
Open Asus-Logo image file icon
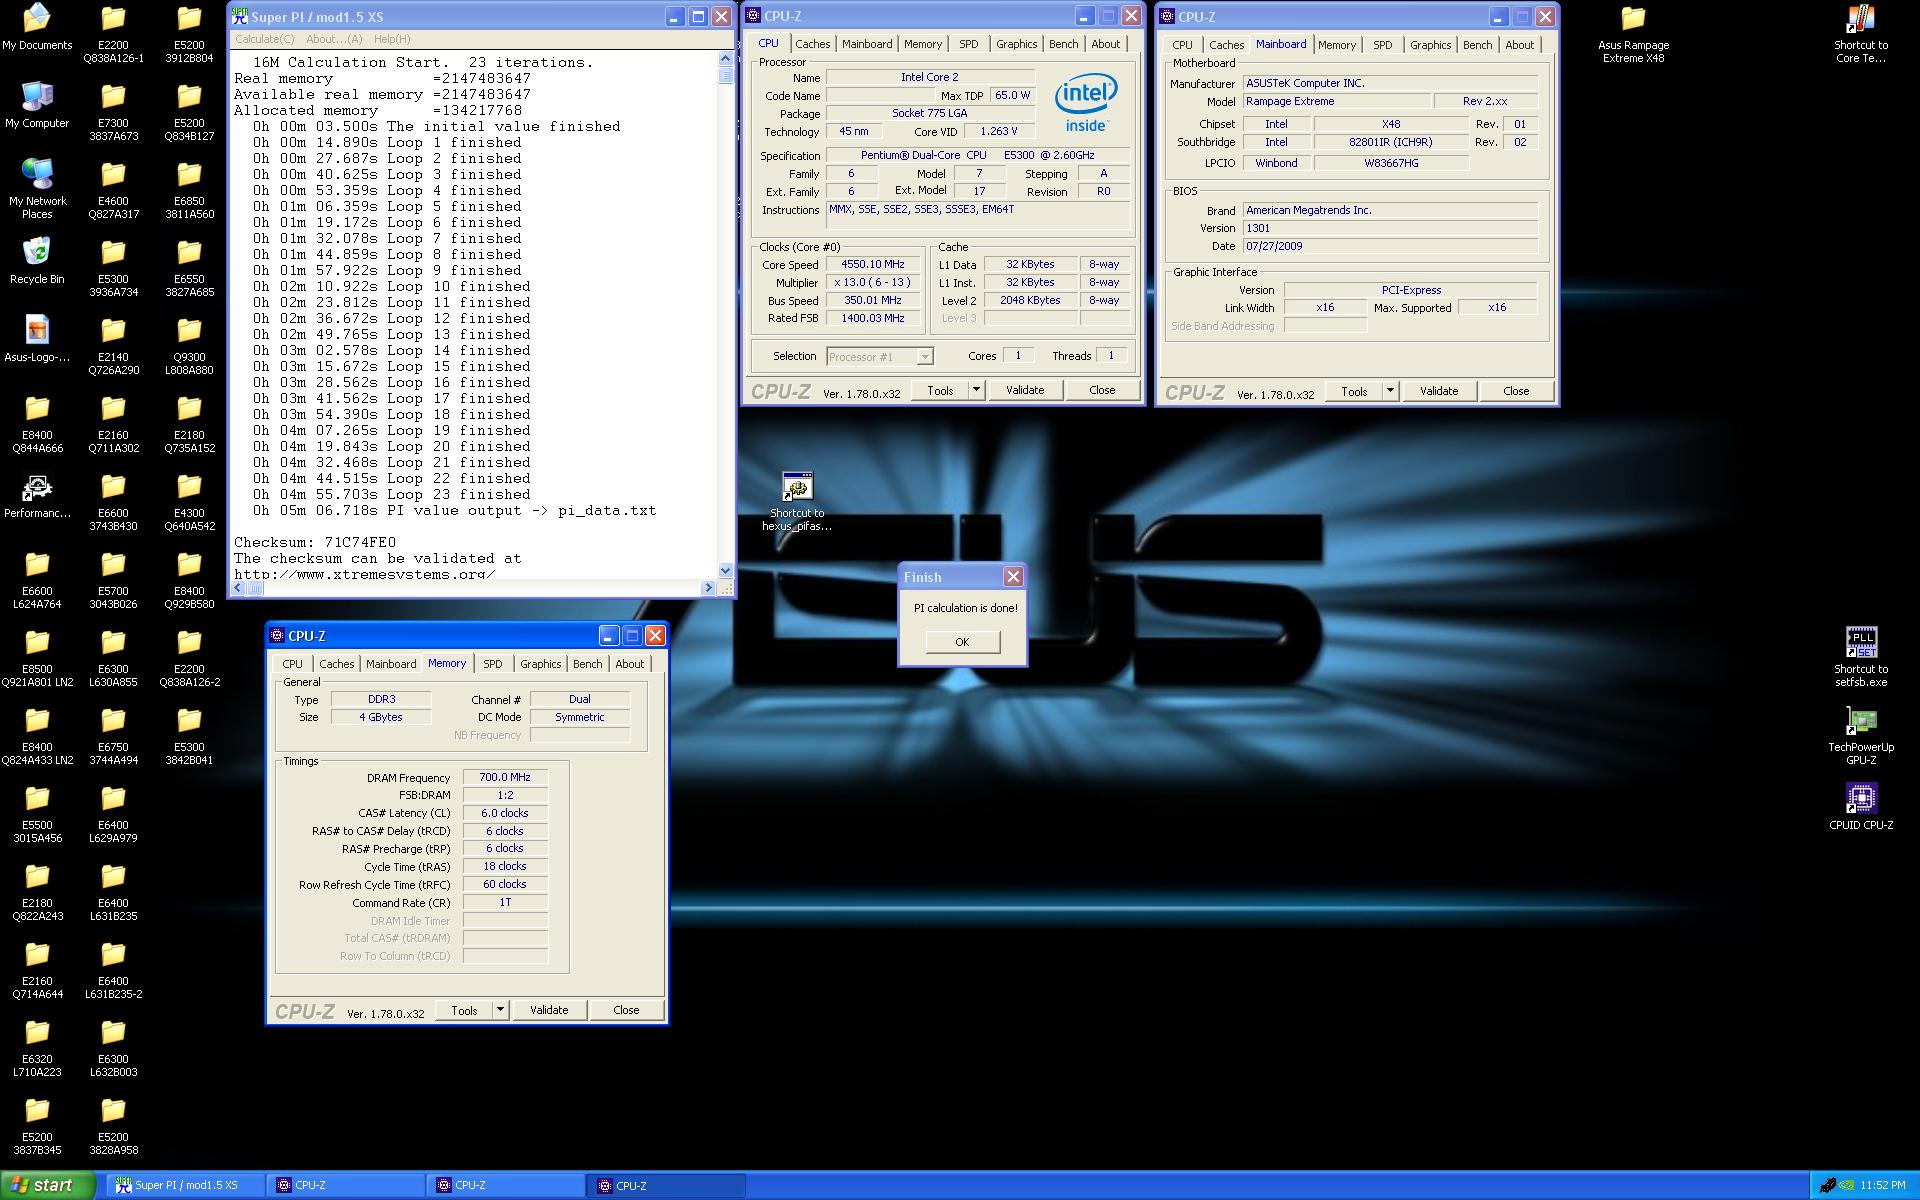tap(37, 339)
